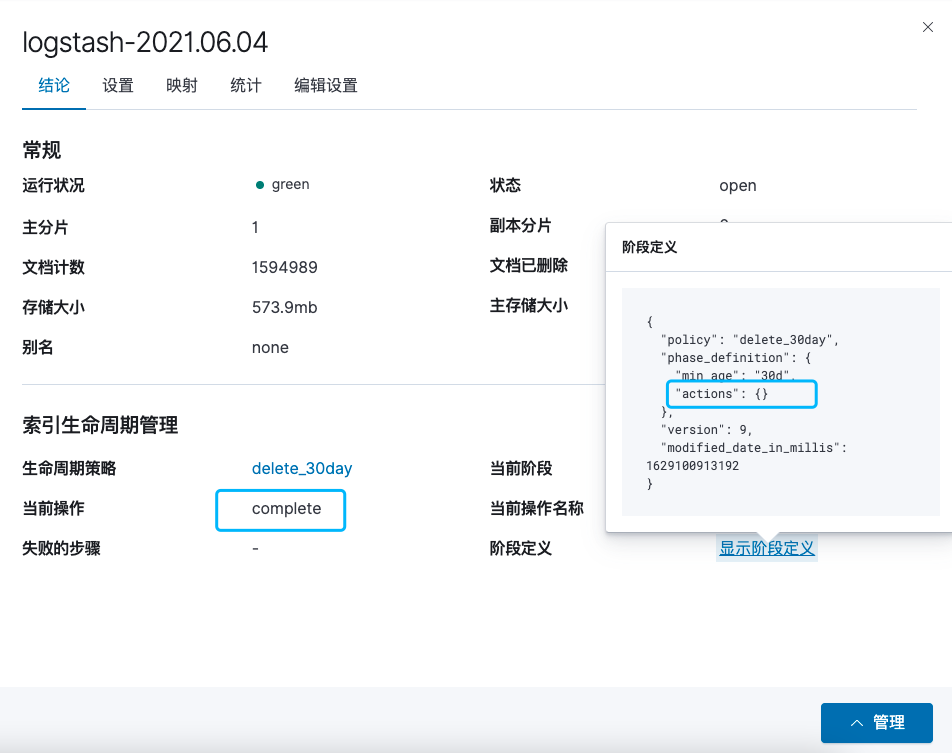Click the 别名 label
This screenshot has height=753, width=952.
[38, 347]
